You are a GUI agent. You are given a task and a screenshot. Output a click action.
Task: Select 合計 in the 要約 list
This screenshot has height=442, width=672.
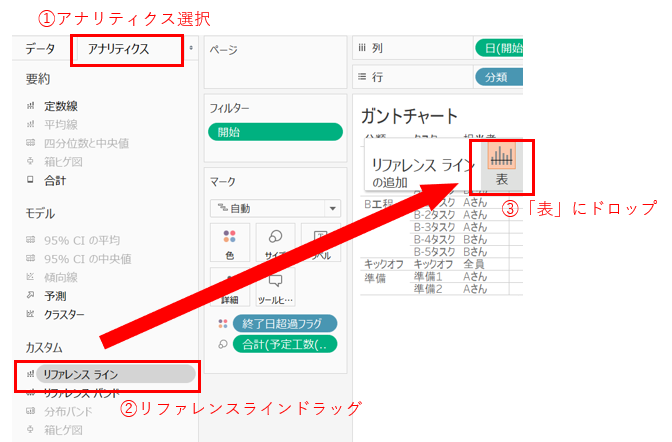click(x=55, y=180)
